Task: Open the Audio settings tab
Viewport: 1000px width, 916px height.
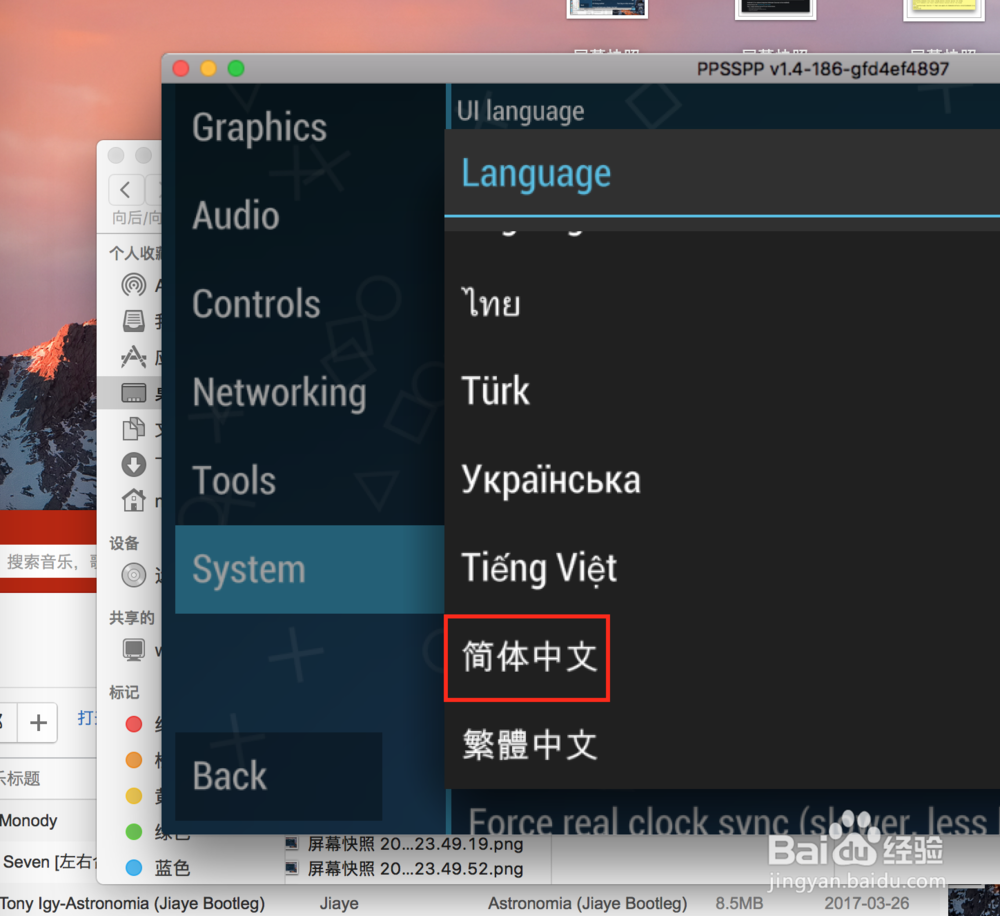Action: [309, 216]
